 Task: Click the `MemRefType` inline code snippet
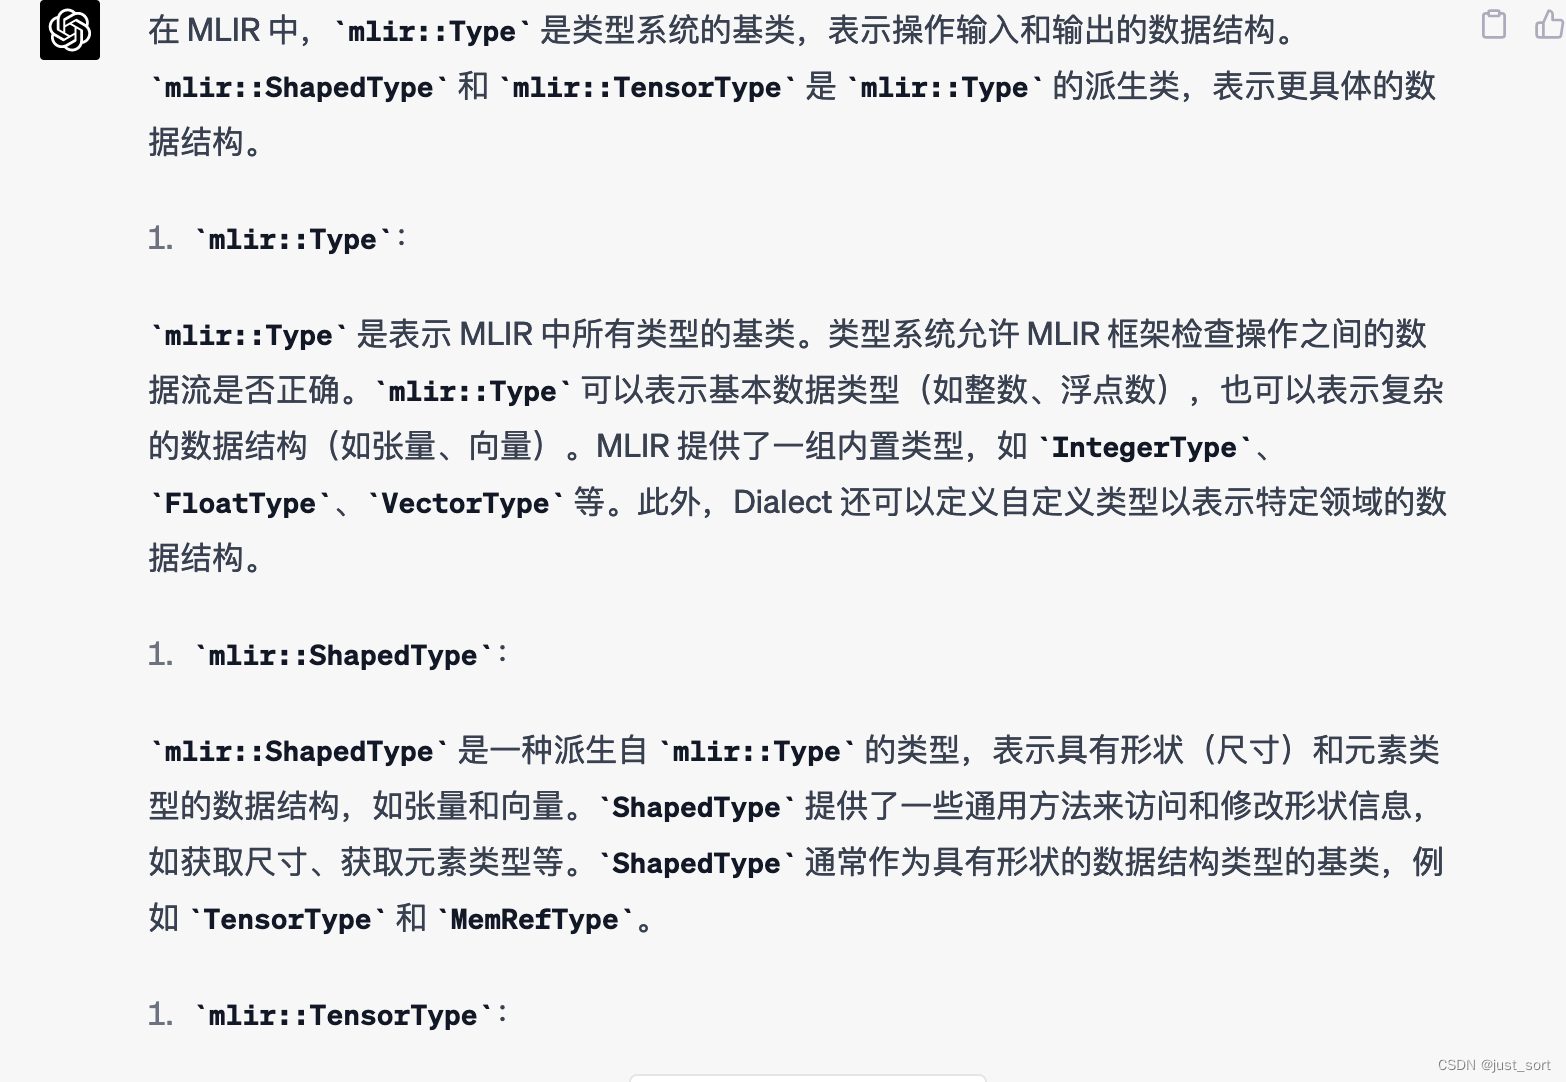[537, 918]
